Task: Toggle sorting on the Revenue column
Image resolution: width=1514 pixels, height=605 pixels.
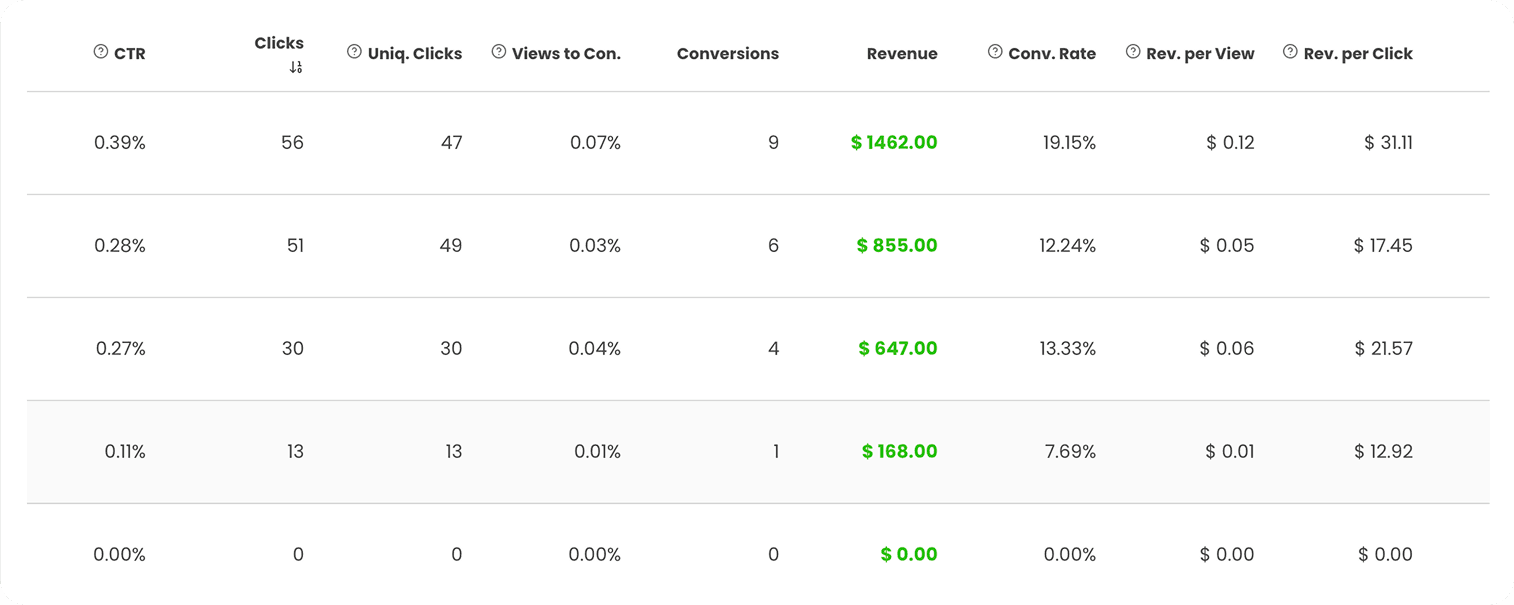Action: point(901,53)
